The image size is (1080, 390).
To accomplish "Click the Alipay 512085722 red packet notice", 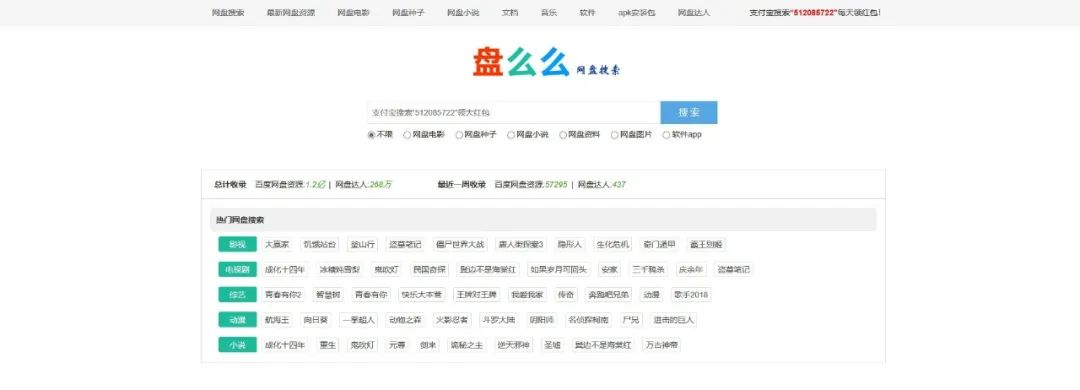I will click(815, 12).
